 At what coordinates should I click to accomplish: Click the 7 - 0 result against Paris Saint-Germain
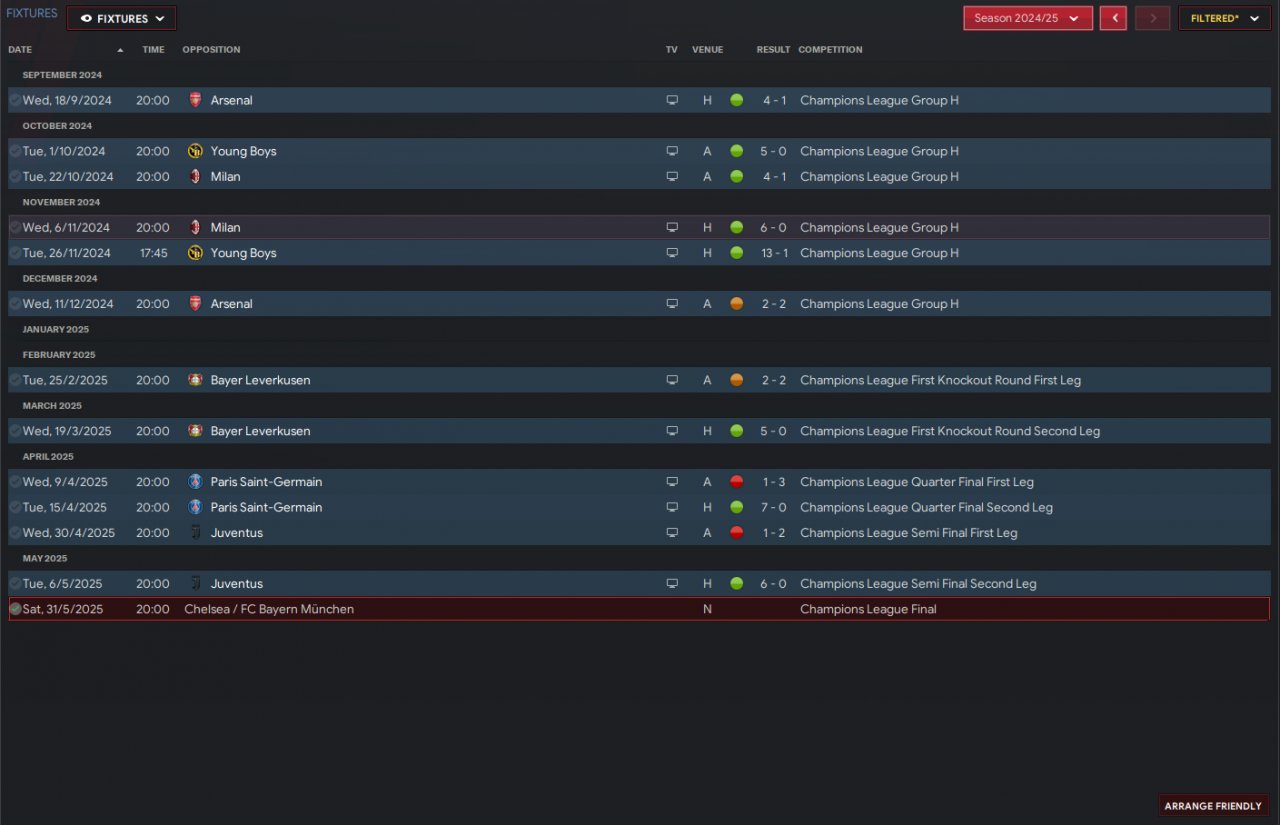point(774,507)
